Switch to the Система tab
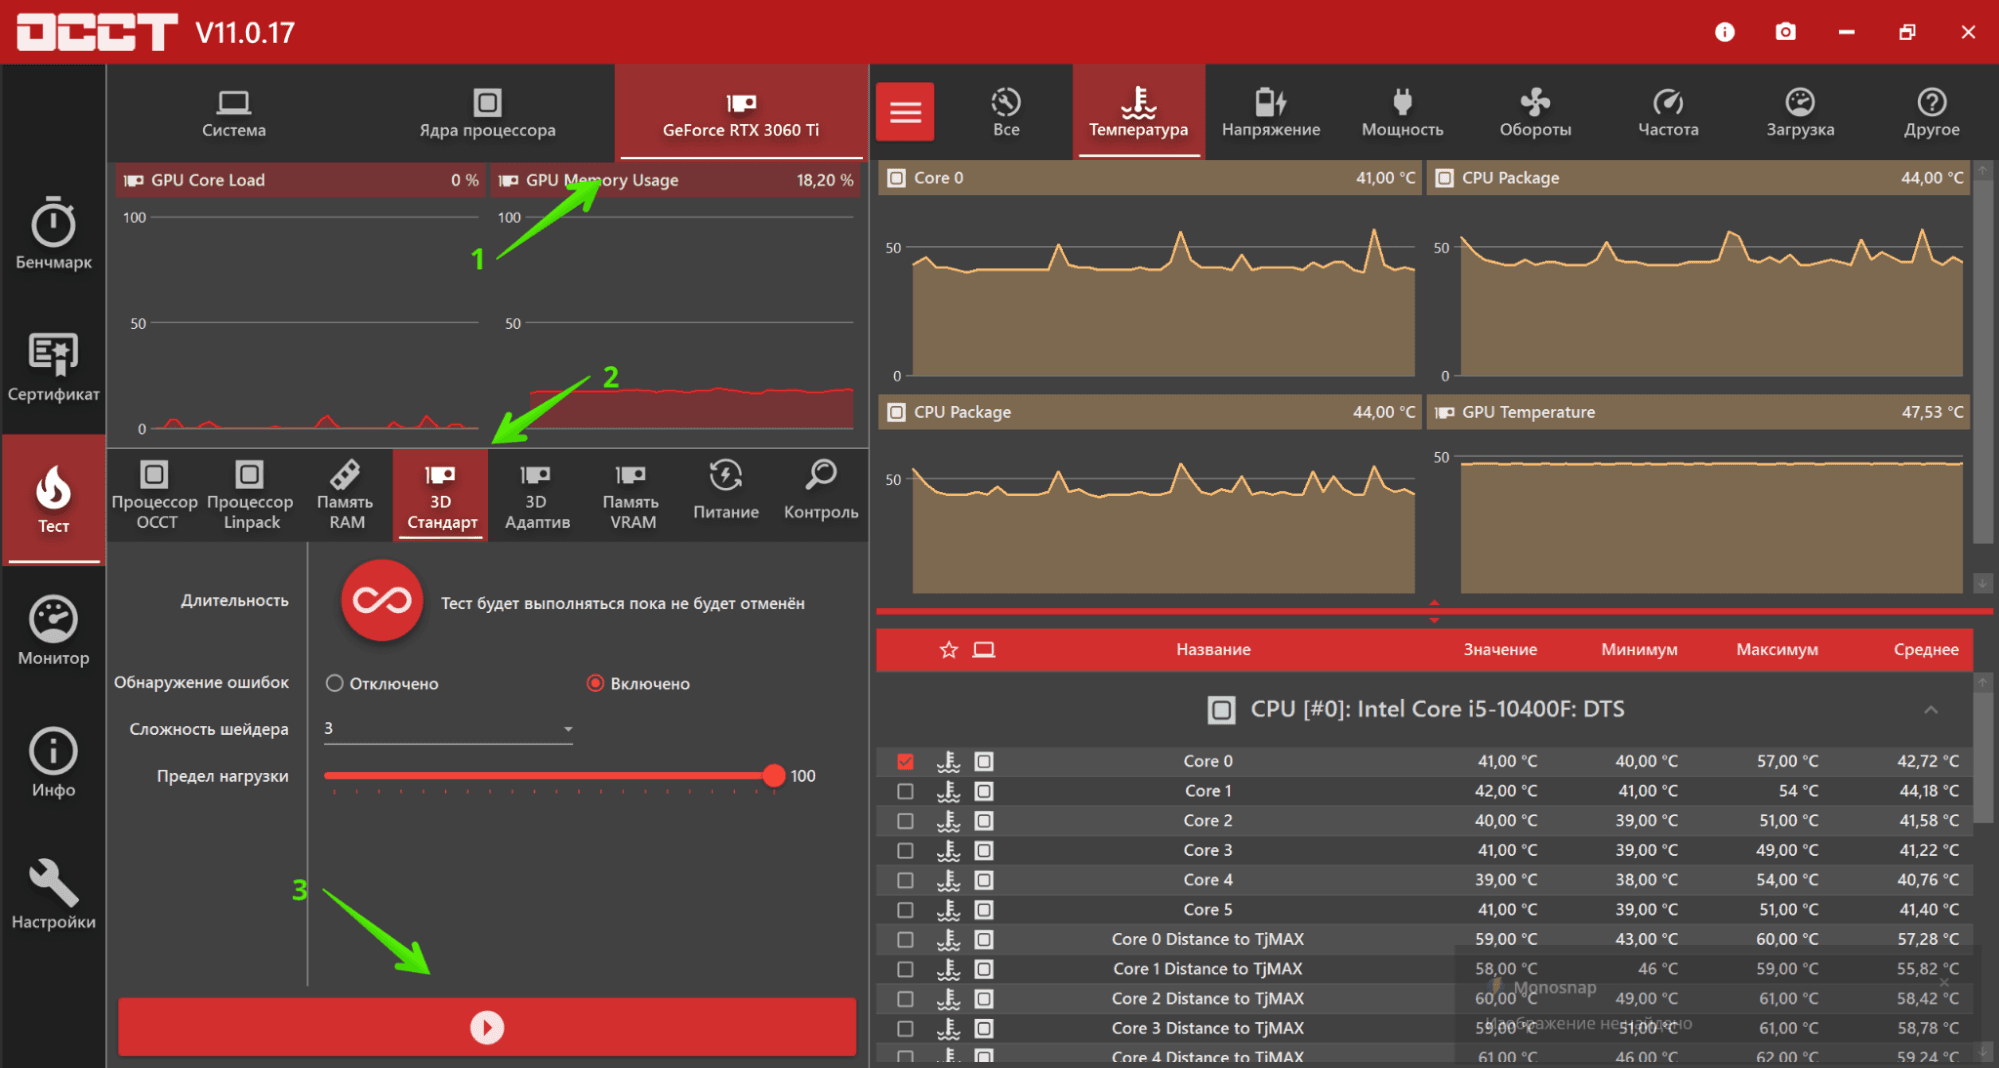Screen dimensions: 1999x1068 click(234, 113)
